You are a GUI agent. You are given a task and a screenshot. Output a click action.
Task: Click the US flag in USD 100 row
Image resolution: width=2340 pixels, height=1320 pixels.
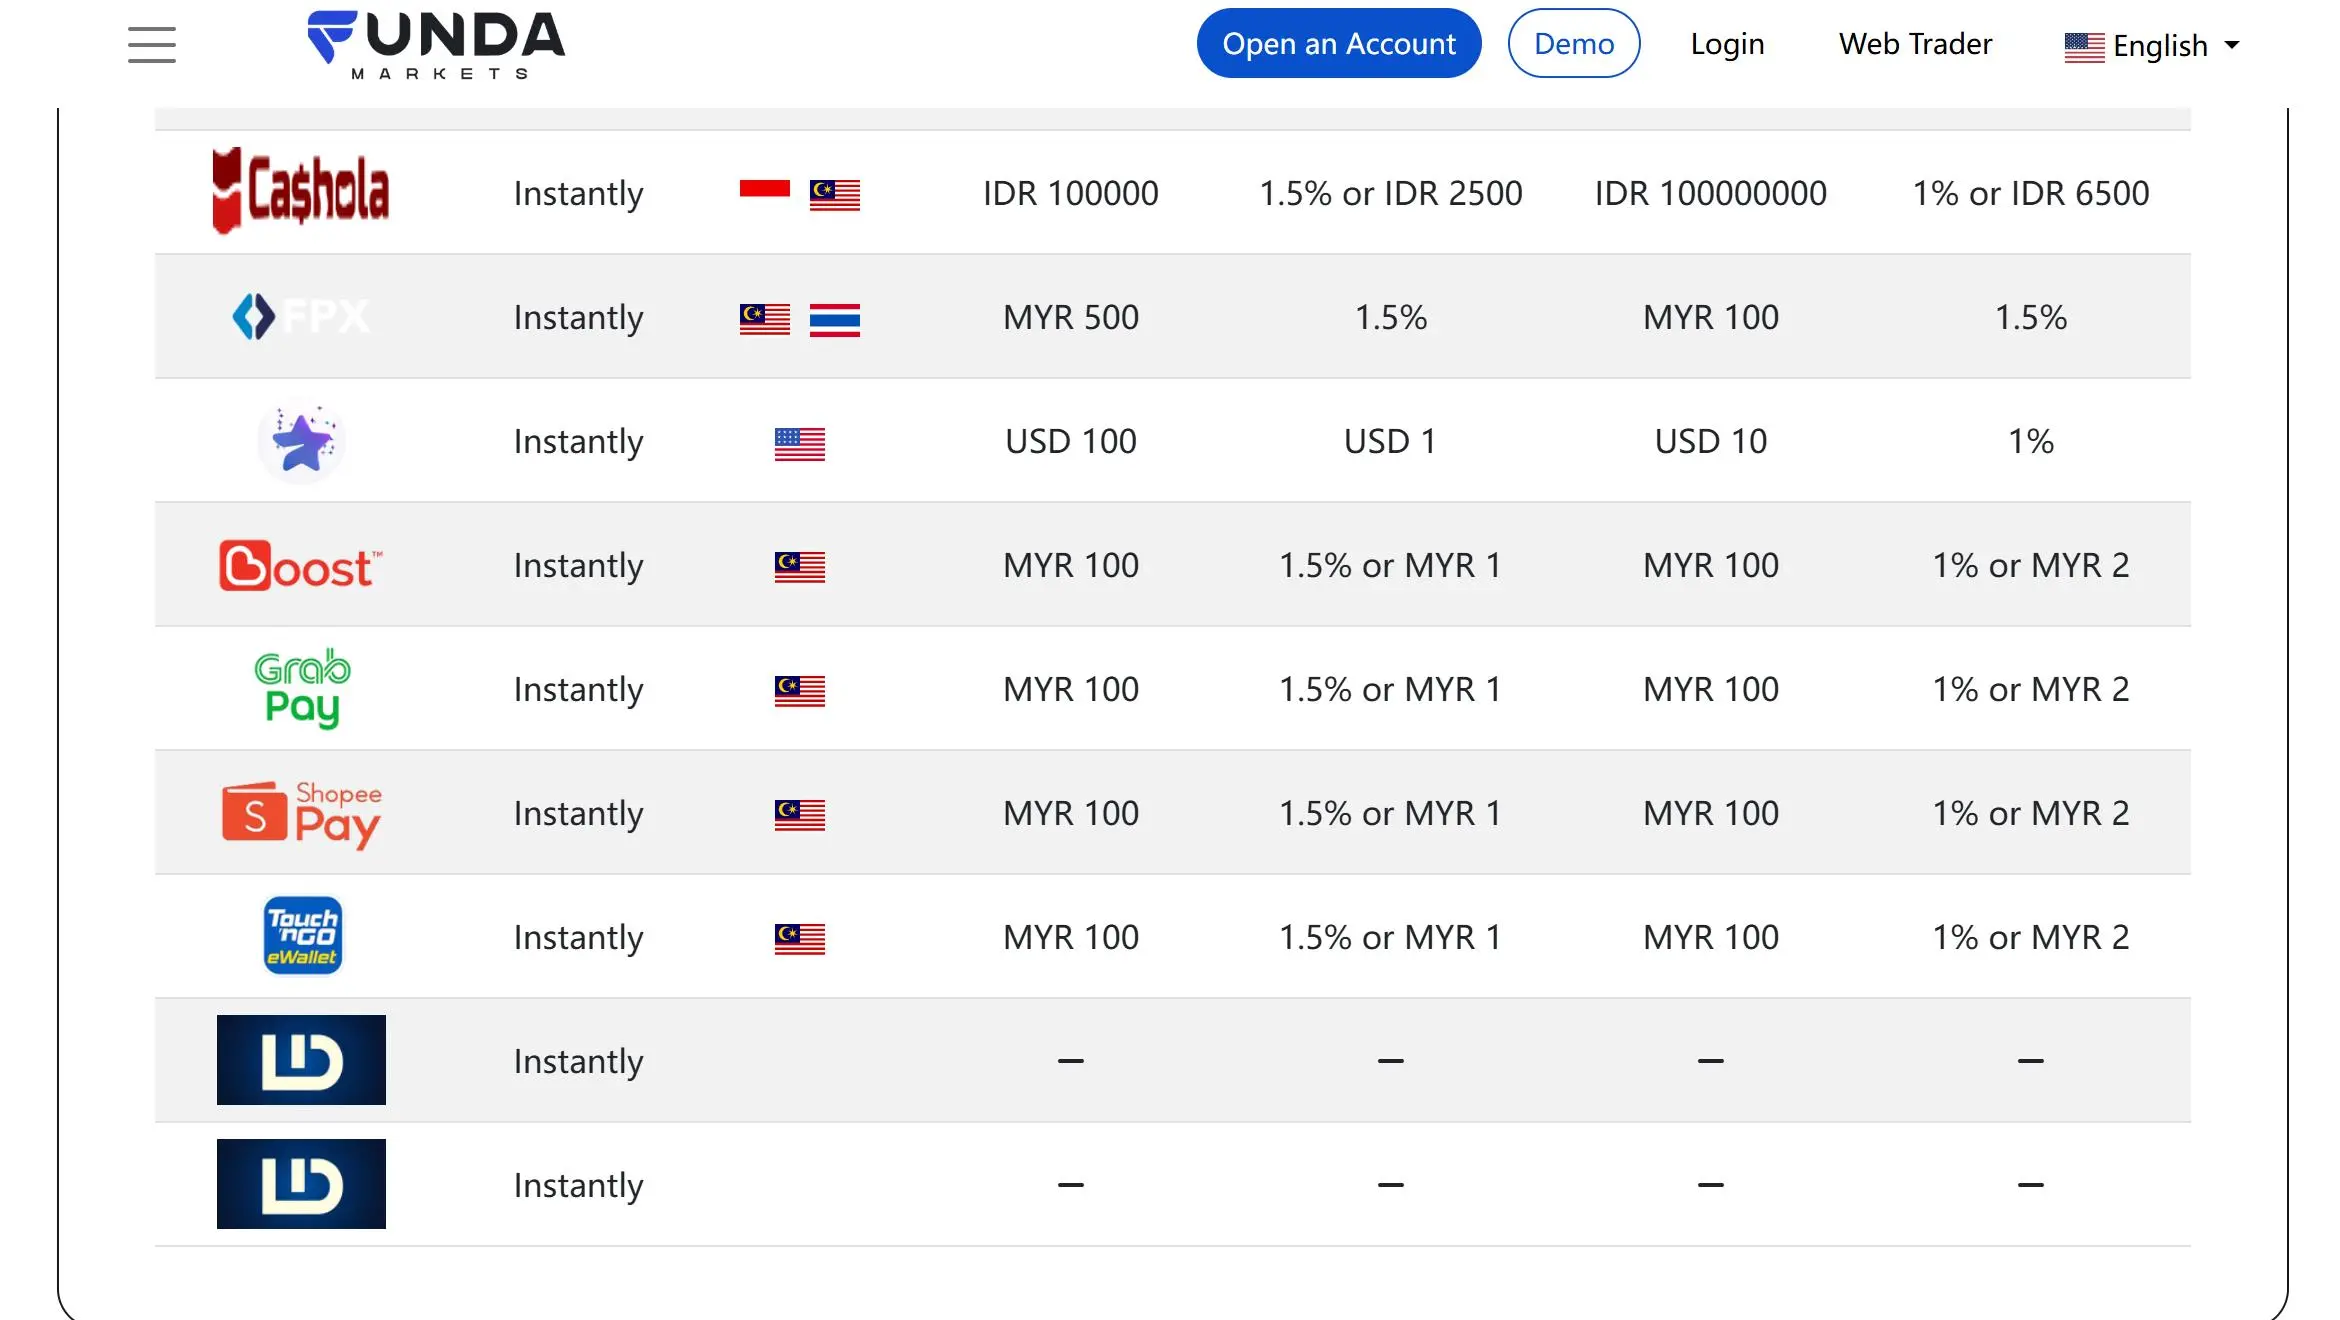click(800, 443)
